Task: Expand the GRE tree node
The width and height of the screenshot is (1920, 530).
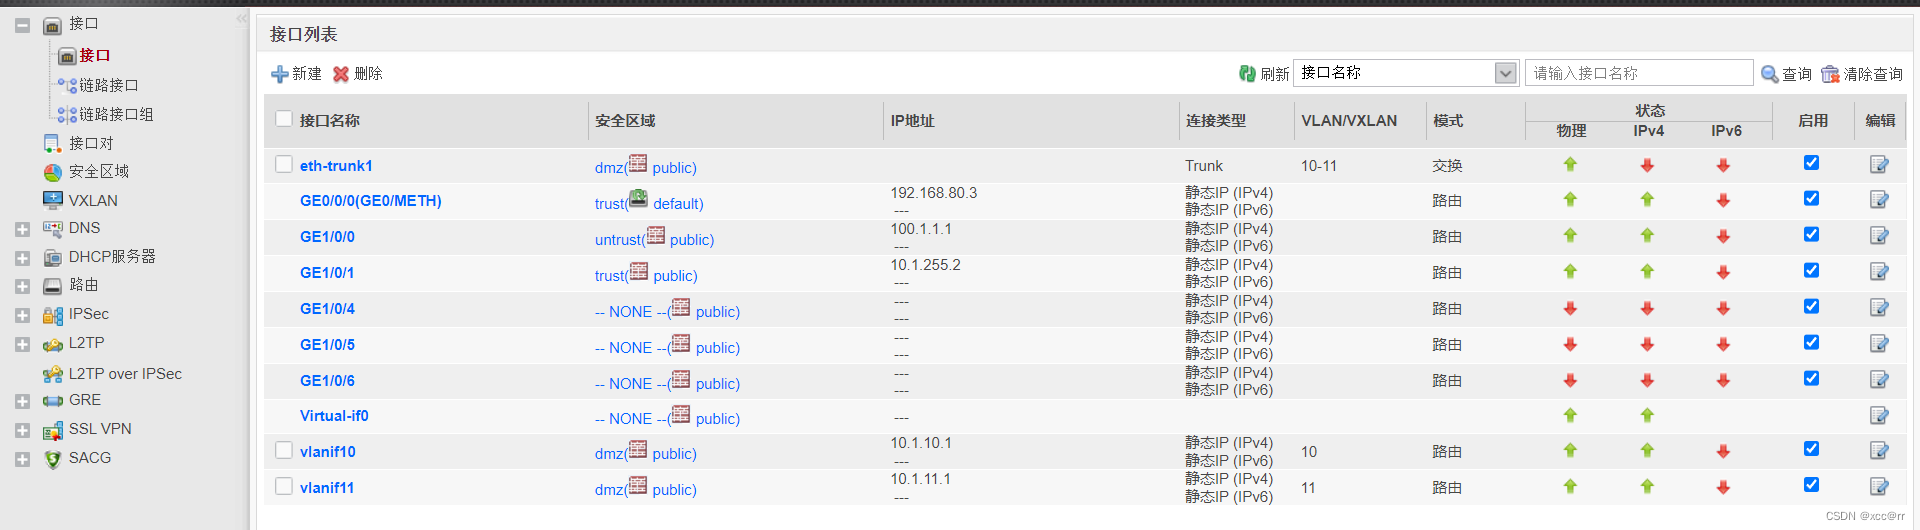Action: pos(22,401)
